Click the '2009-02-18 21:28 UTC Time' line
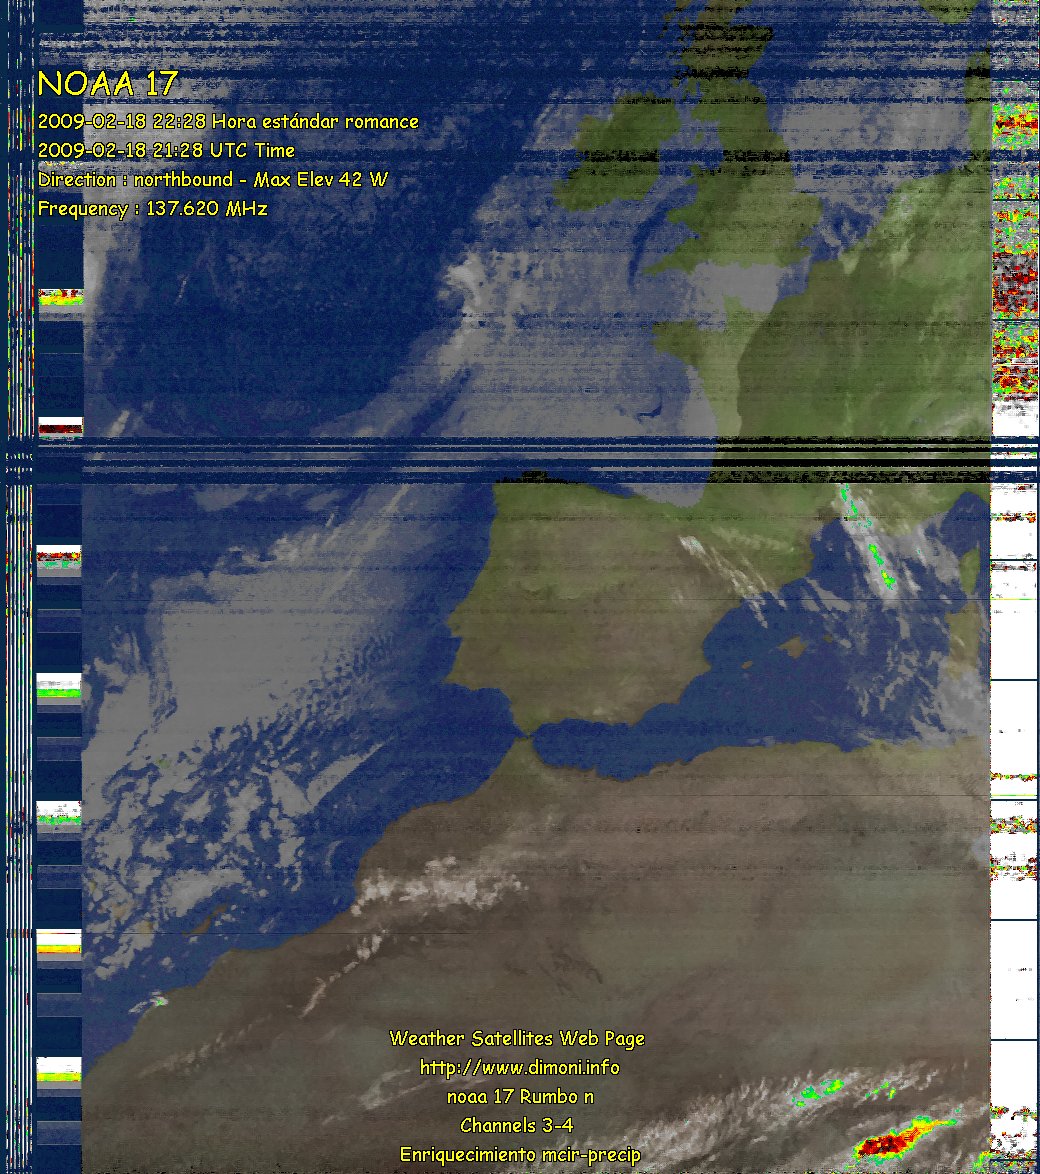1040x1174 pixels. pyautogui.click(x=166, y=150)
